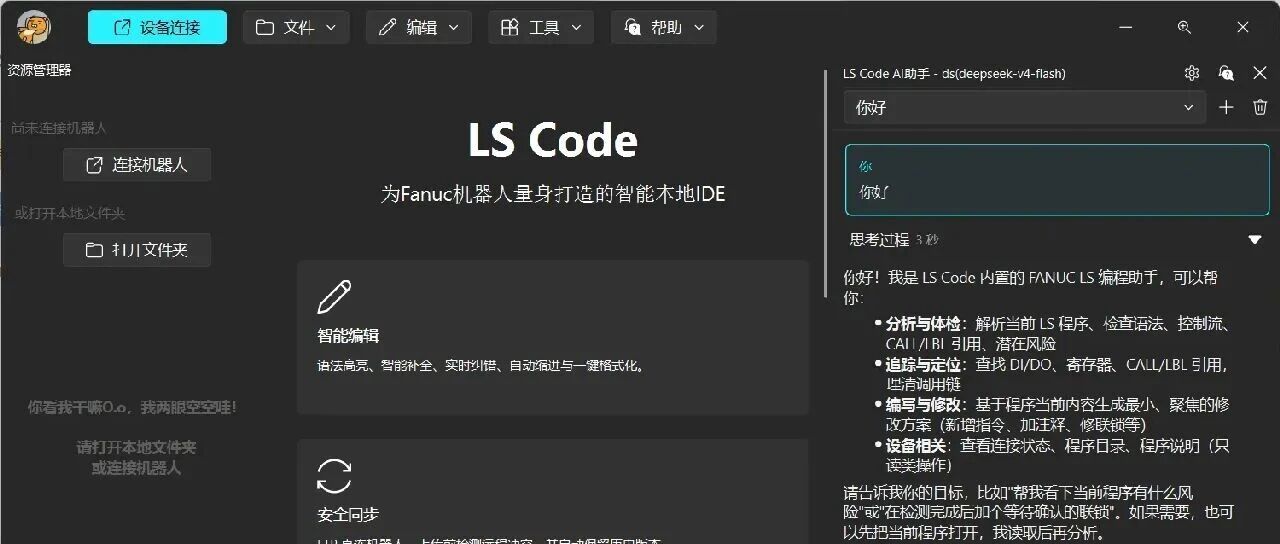Expand the 工具 menu chevron arrow
Viewport: 1280px width, 544px height.
(x=575, y=28)
